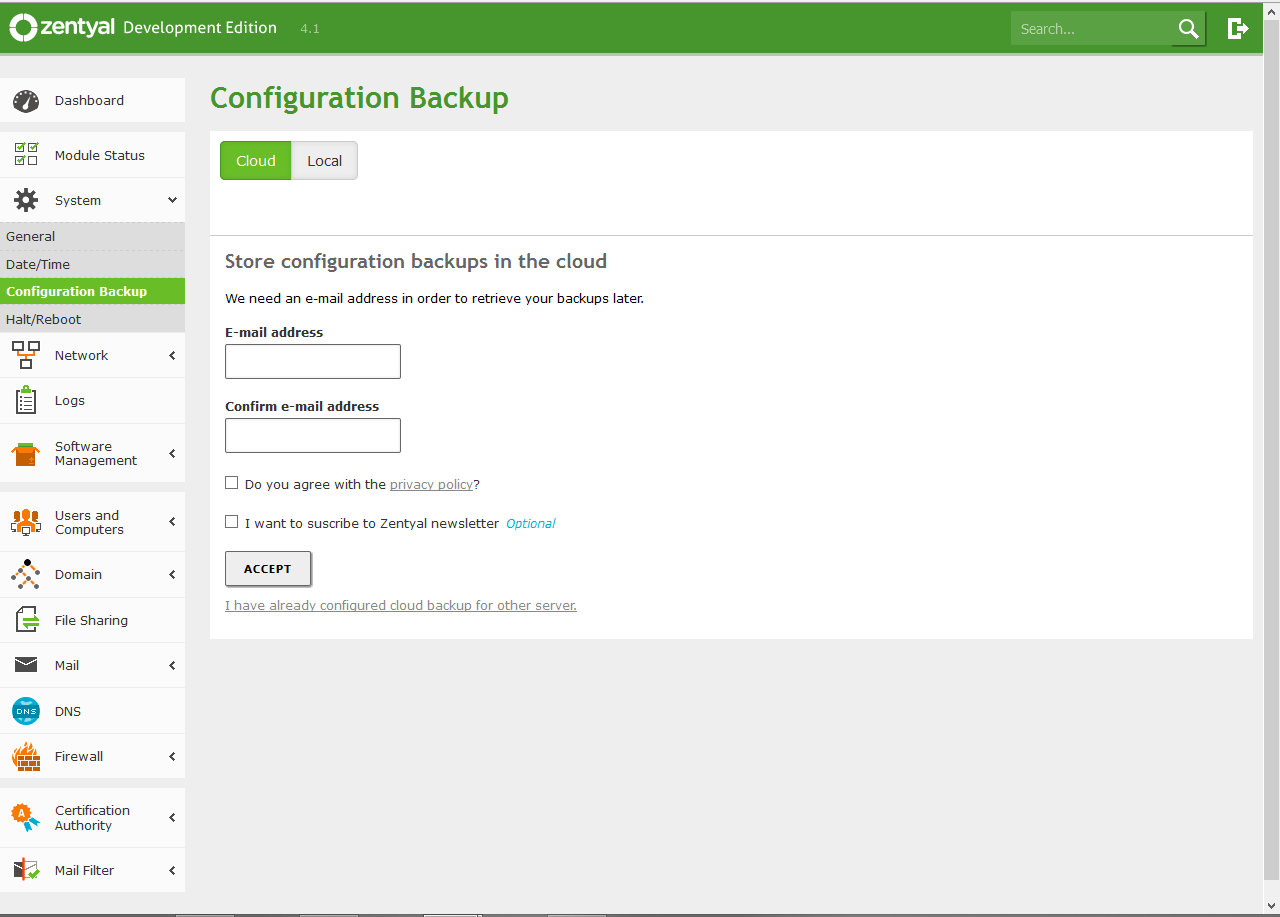Expand the Firewall menu arrow

(x=172, y=756)
